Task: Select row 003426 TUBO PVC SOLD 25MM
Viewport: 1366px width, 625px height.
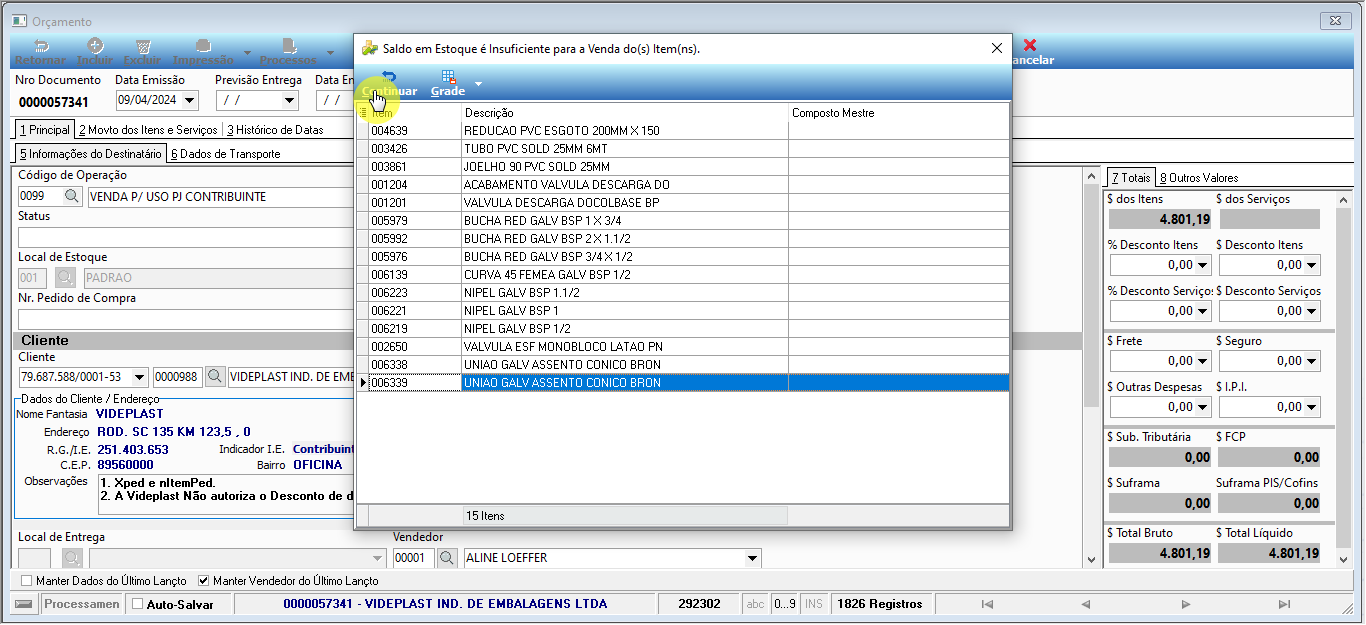Action: point(684,149)
